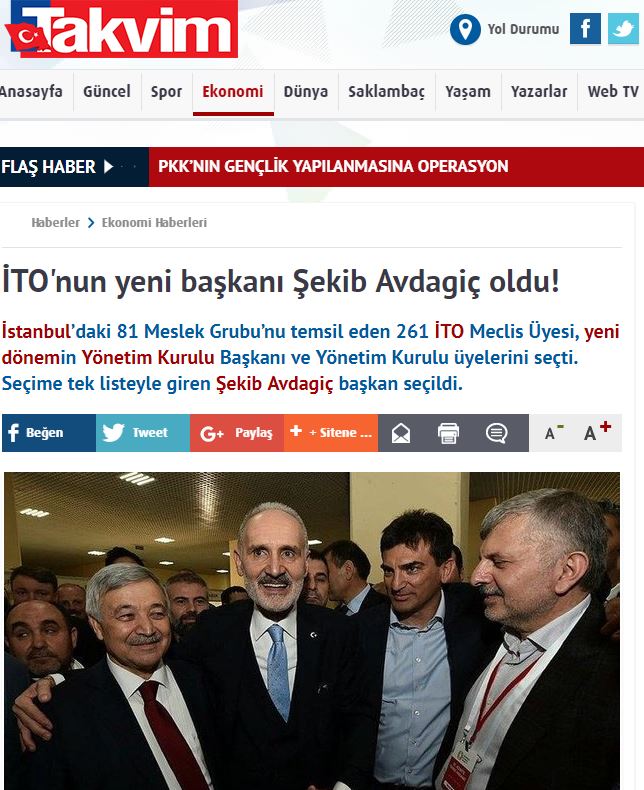Image resolution: width=644 pixels, height=790 pixels.
Task: Decrease article font size with A-
Action: point(553,432)
